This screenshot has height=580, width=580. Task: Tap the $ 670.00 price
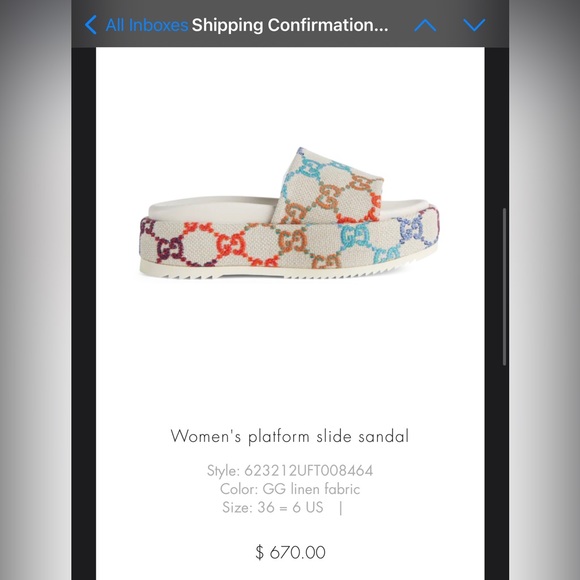[290, 552]
